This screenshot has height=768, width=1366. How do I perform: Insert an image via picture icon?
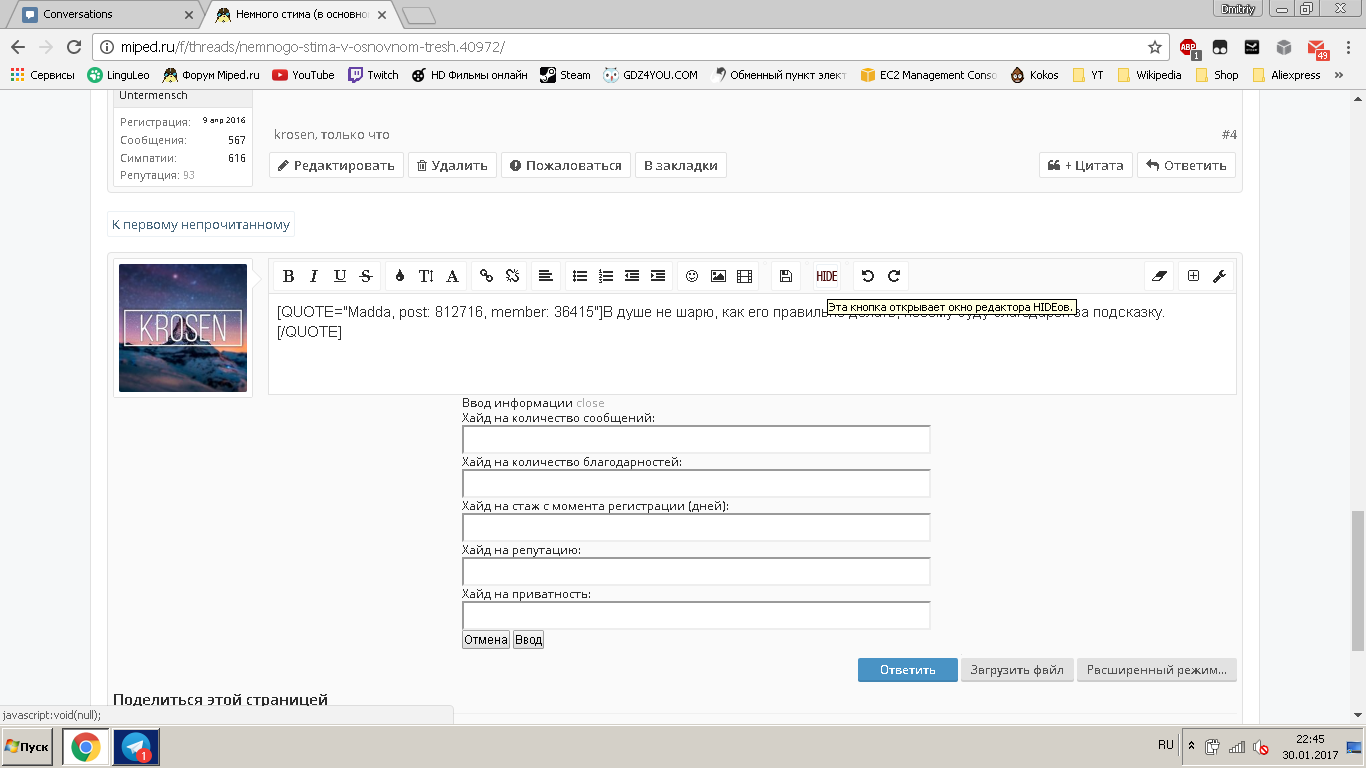pos(718,276)
